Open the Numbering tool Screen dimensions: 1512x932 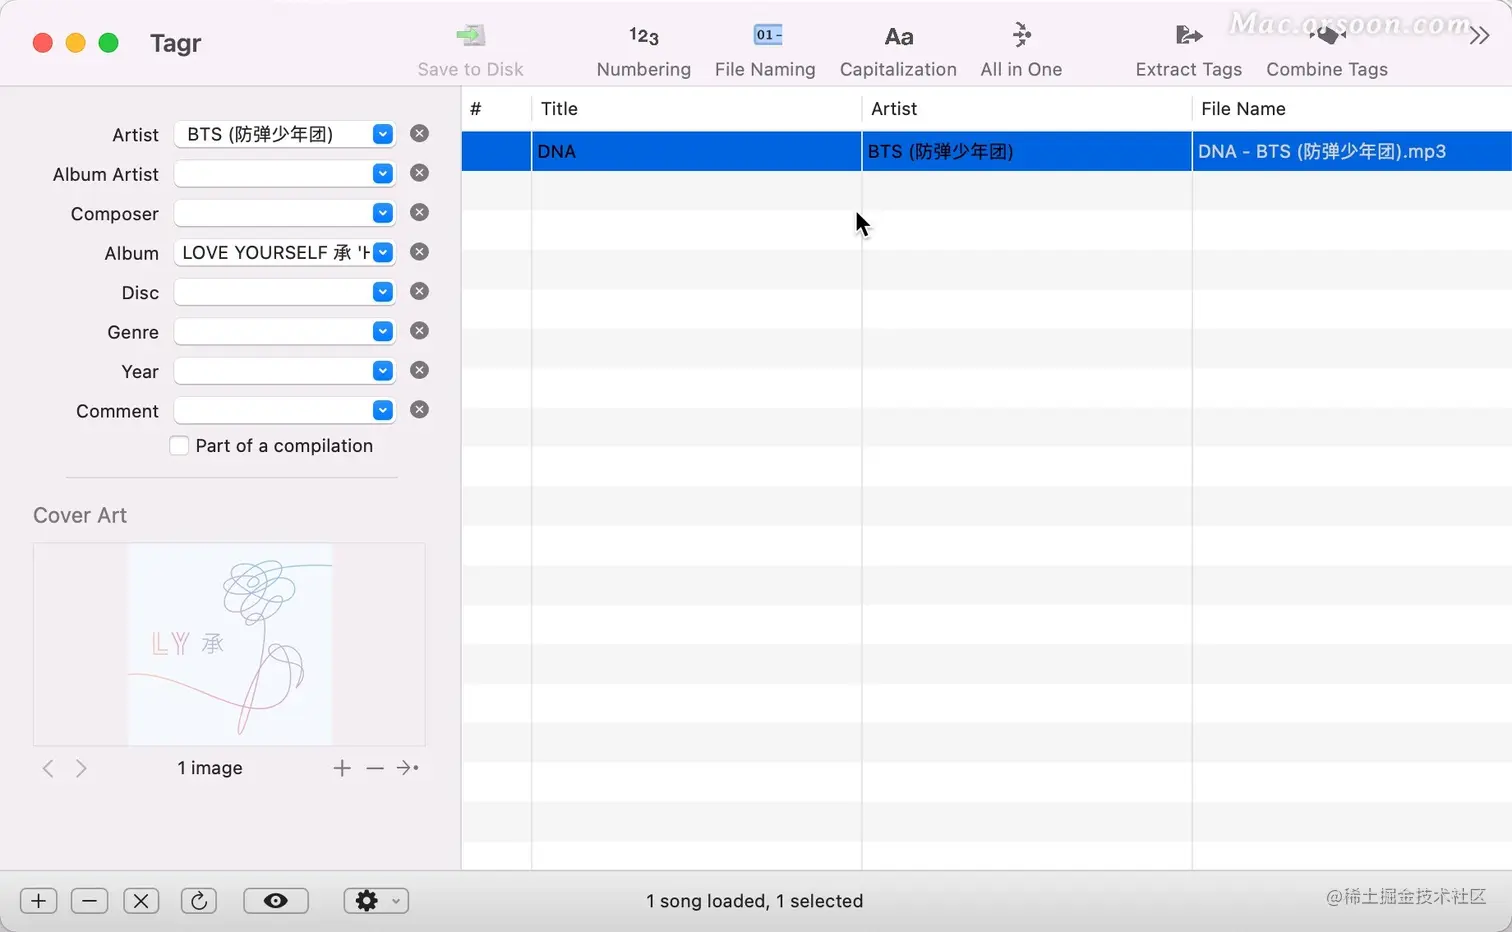(x=643, y=51)
